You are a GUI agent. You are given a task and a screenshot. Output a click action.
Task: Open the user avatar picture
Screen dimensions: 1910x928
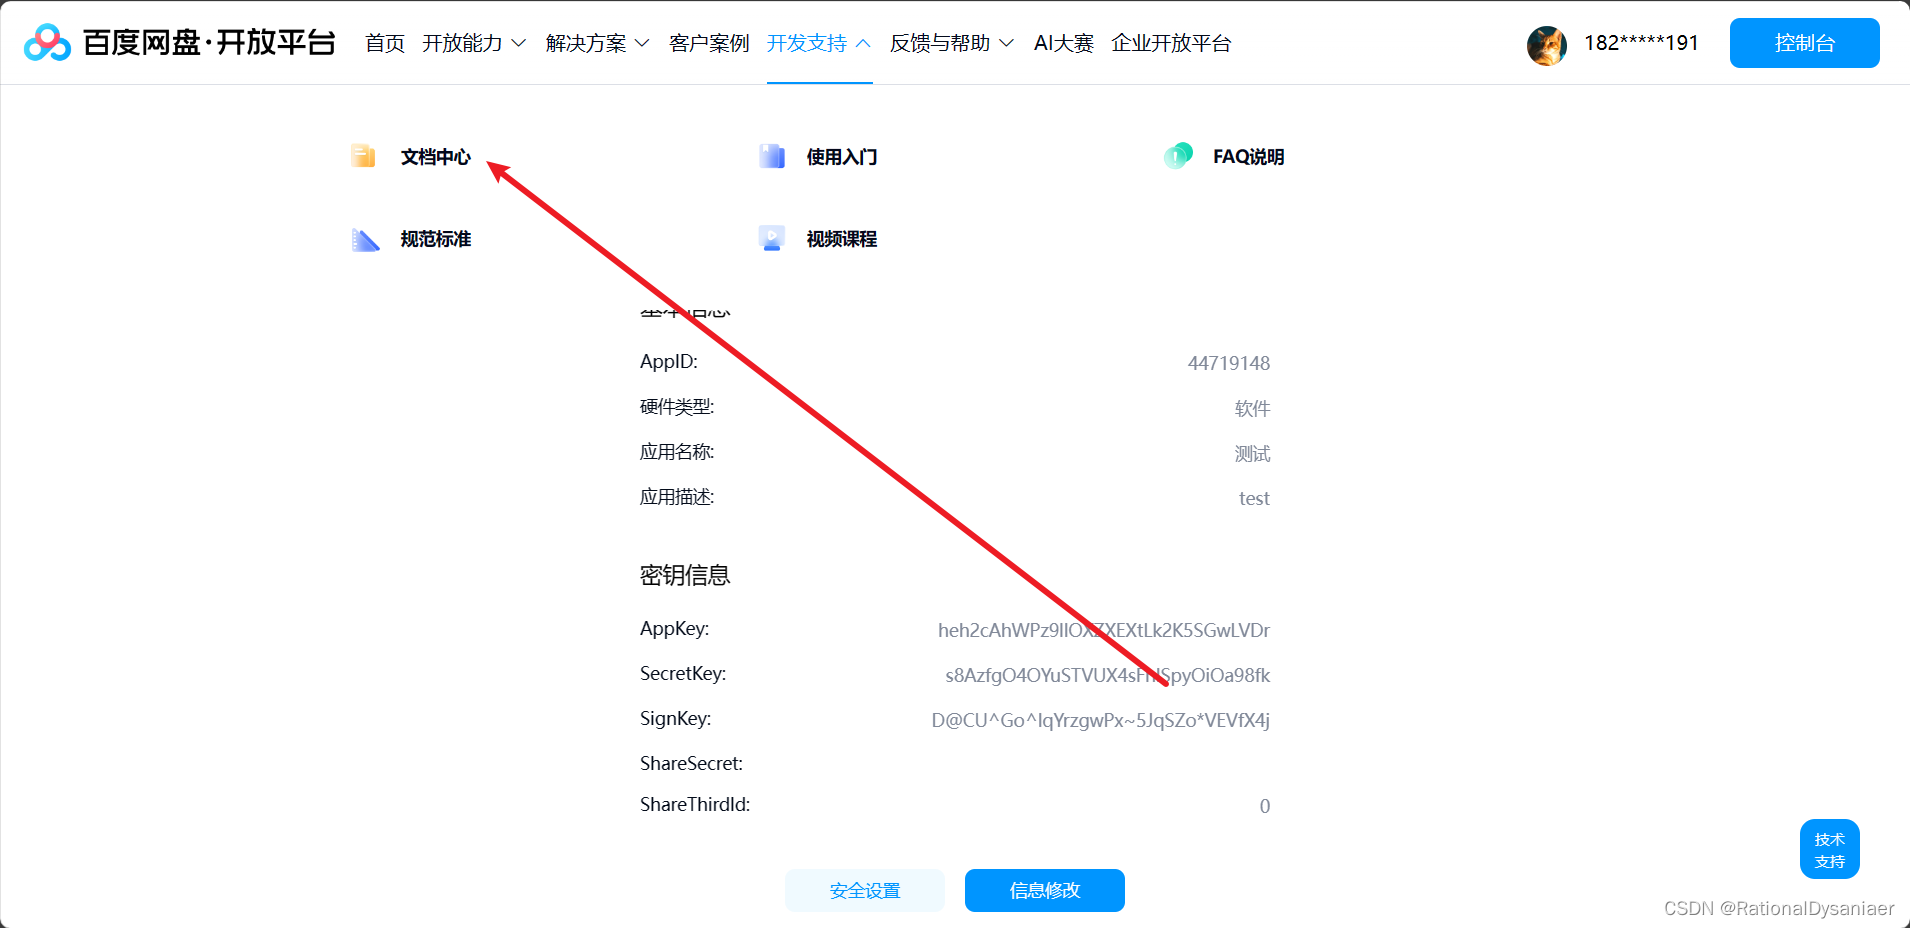(x=1547, y=45)
